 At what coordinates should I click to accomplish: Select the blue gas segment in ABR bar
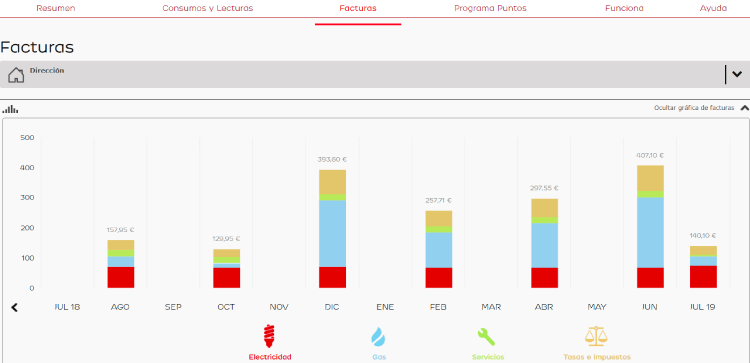coord(544,245)
